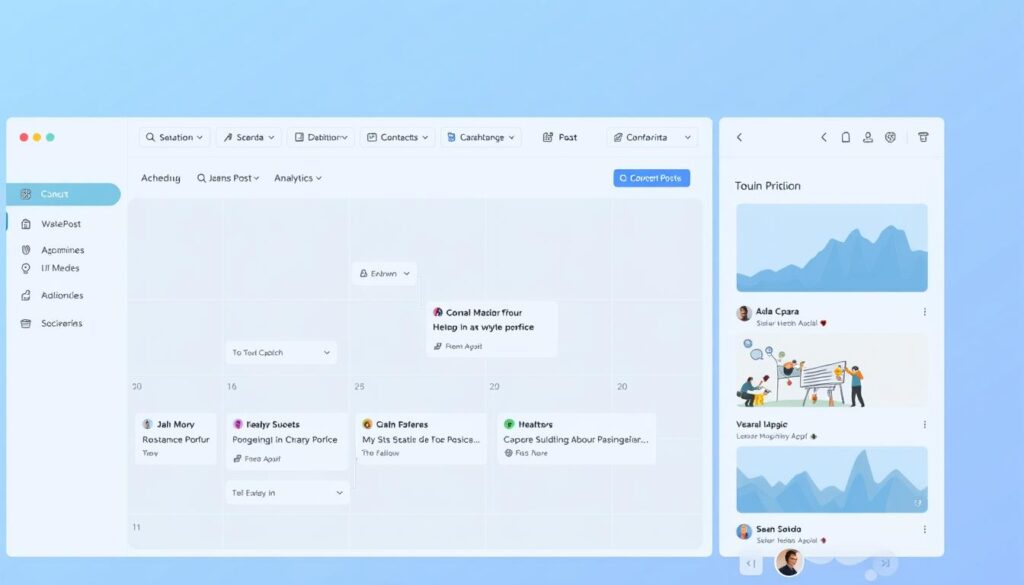Open the Contacts dropdown in the top bar
This screenshot has height=585, width=1024.
click(x=397, y=136)
